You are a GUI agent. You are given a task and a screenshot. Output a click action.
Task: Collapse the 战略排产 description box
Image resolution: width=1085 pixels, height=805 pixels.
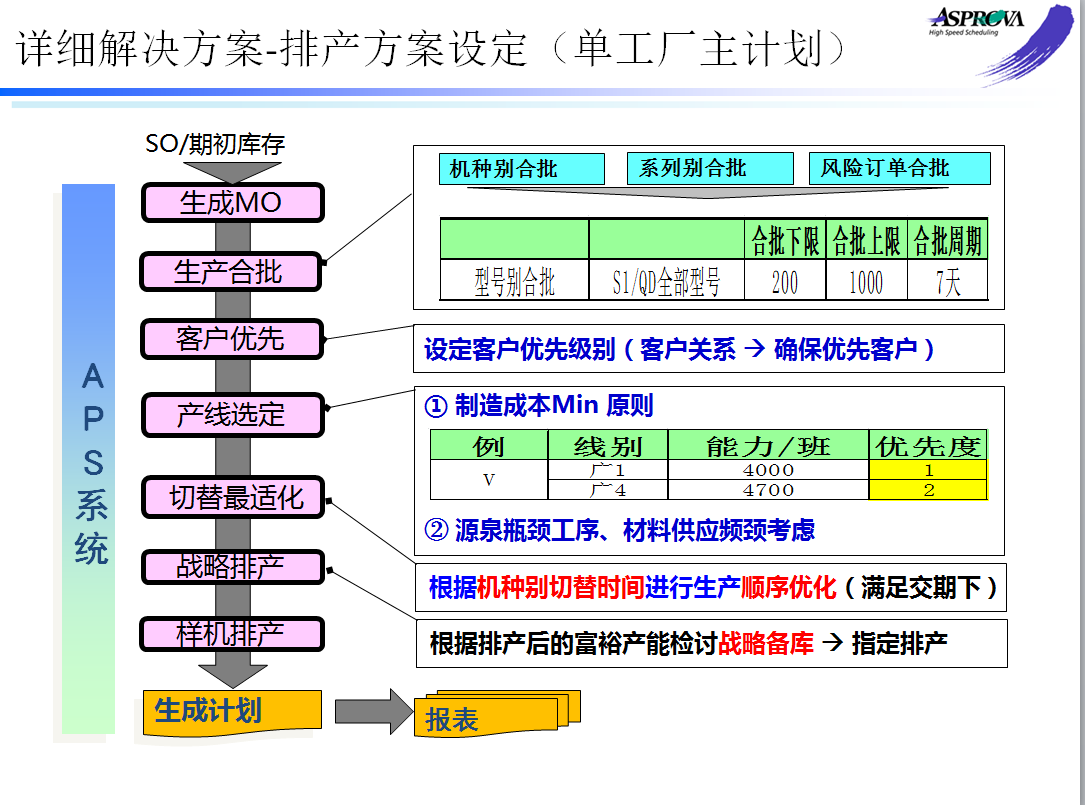710,589
